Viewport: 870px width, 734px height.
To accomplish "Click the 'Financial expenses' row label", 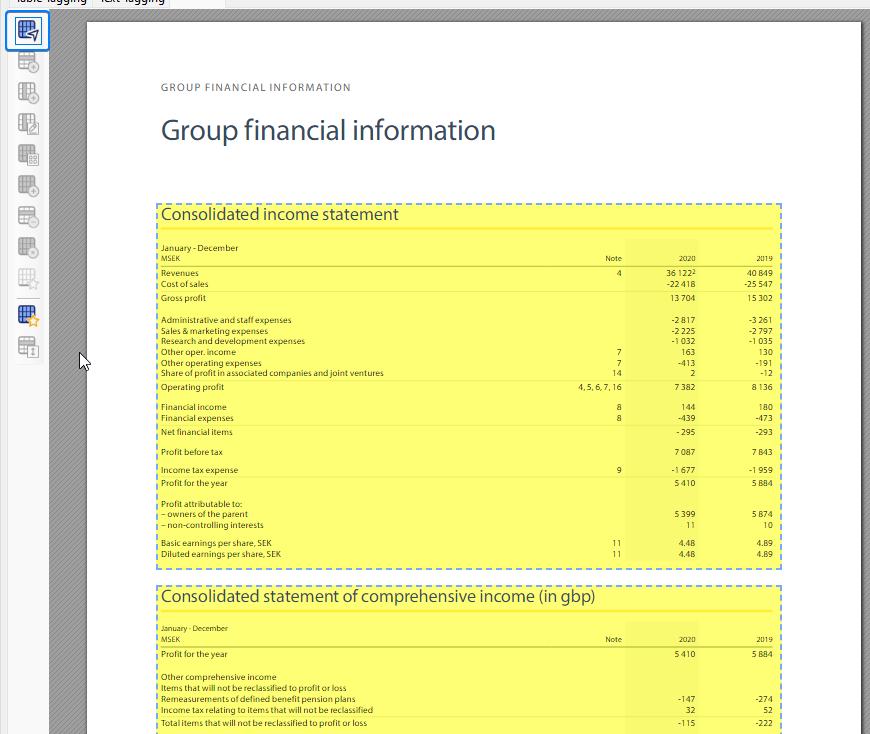I will (x=197, y=418).
